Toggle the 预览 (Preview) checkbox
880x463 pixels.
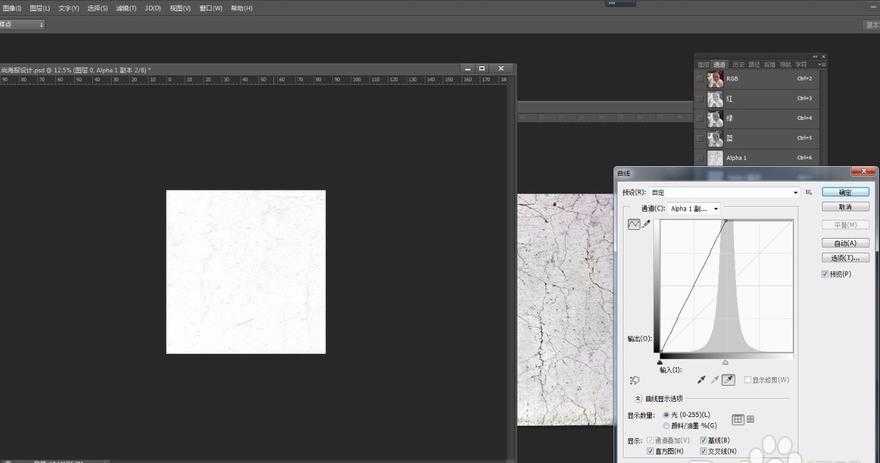click(x=825, y=274)
